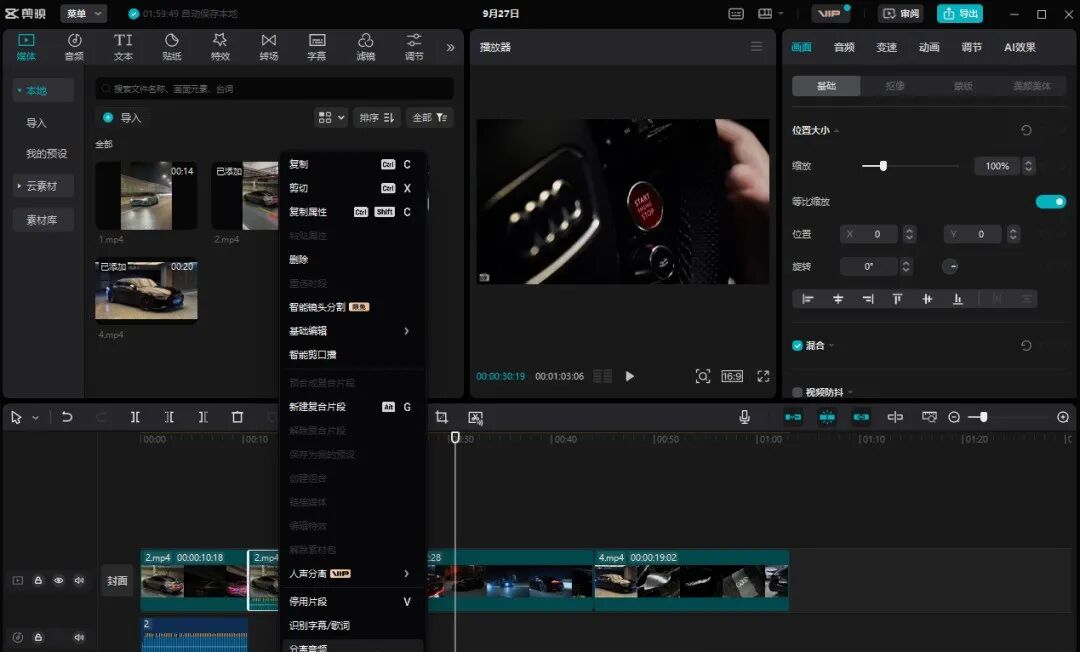1080x652 pixels.
Task: Select 删除 from the context menu
Action: (299, 260)
